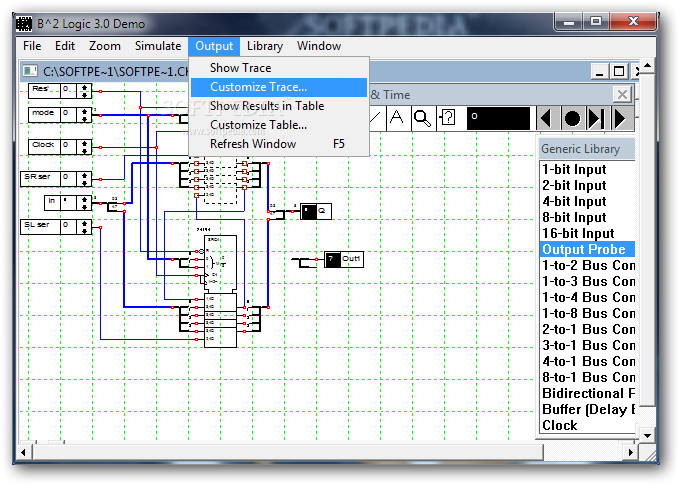Click the value cell of Clock input

pos(68,147)
